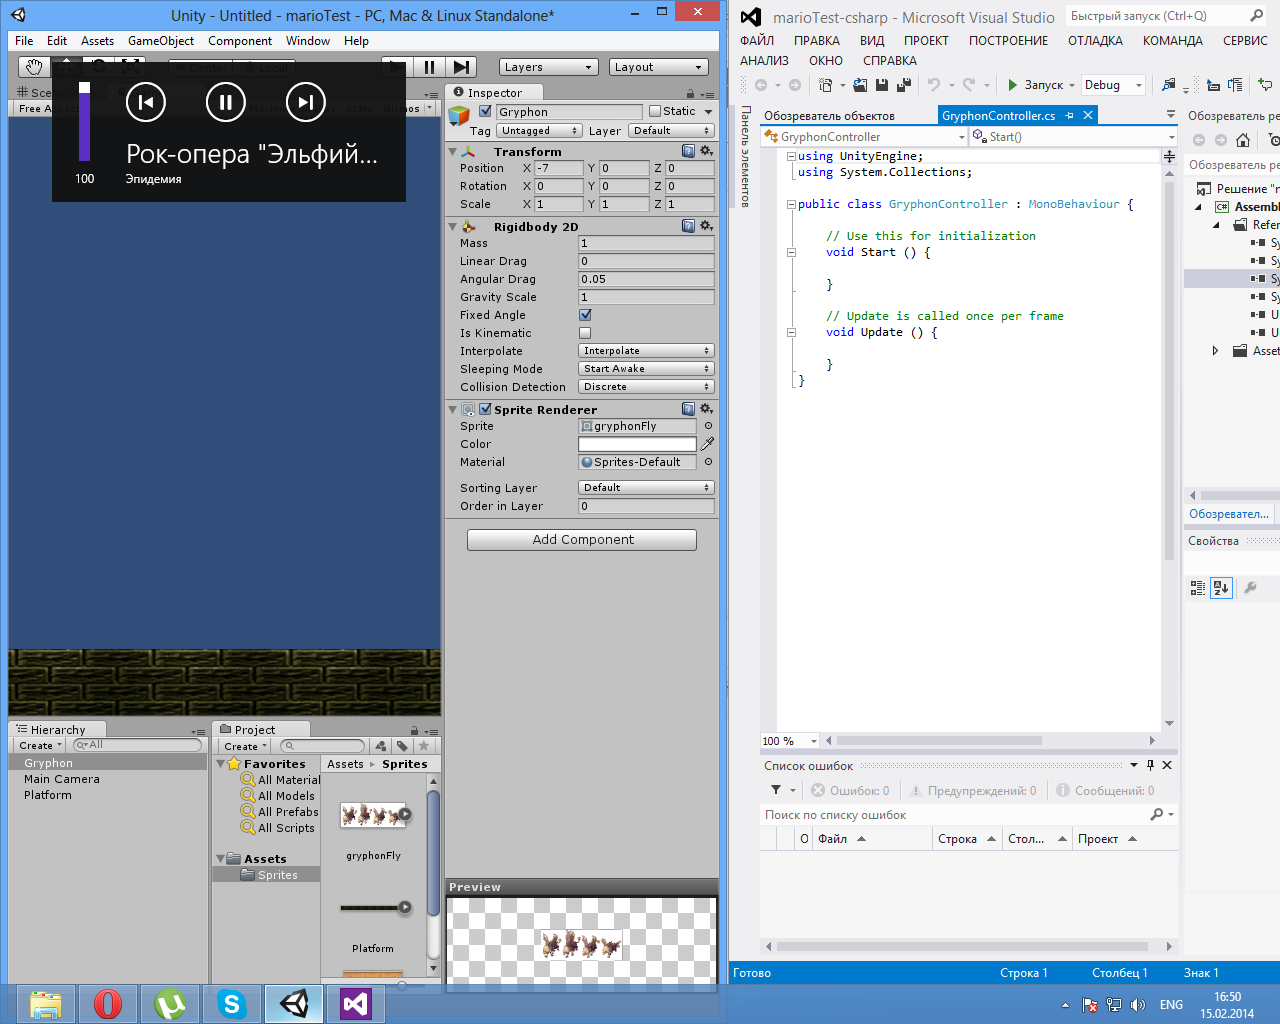Open Sleeping Mode dropdown
The width and height of the screenshot is (1280, 1024).
pos(646,369)
